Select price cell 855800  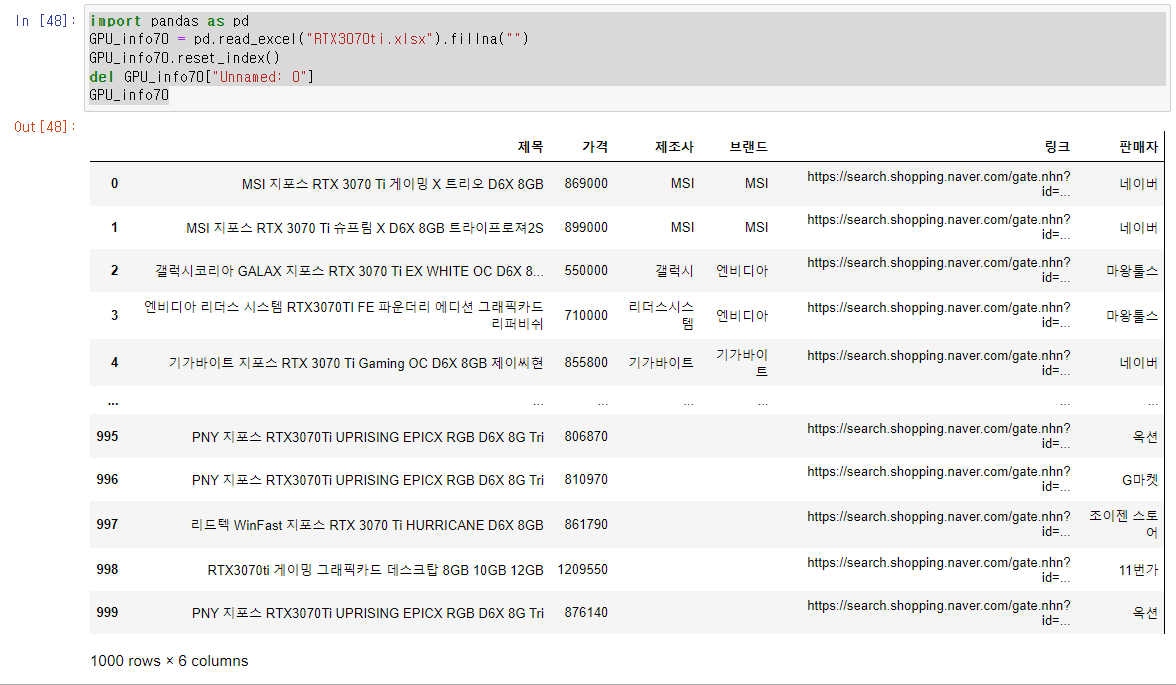pyautogui.click(x=586, y=362)
